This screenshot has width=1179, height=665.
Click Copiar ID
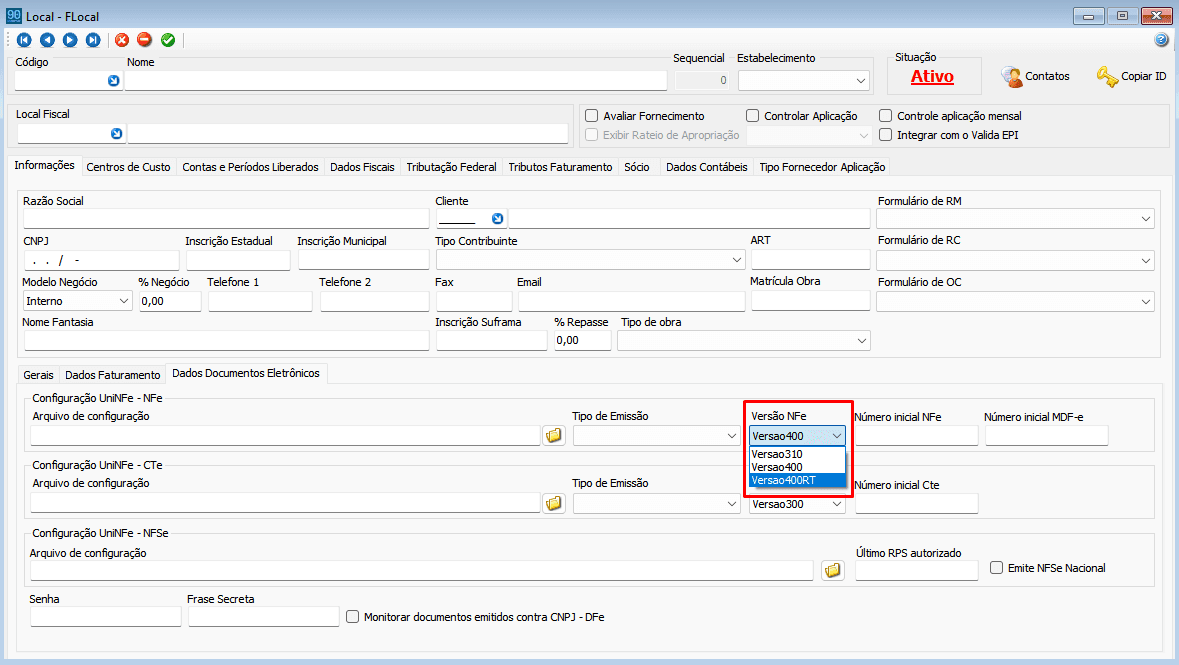[1132, 76]
